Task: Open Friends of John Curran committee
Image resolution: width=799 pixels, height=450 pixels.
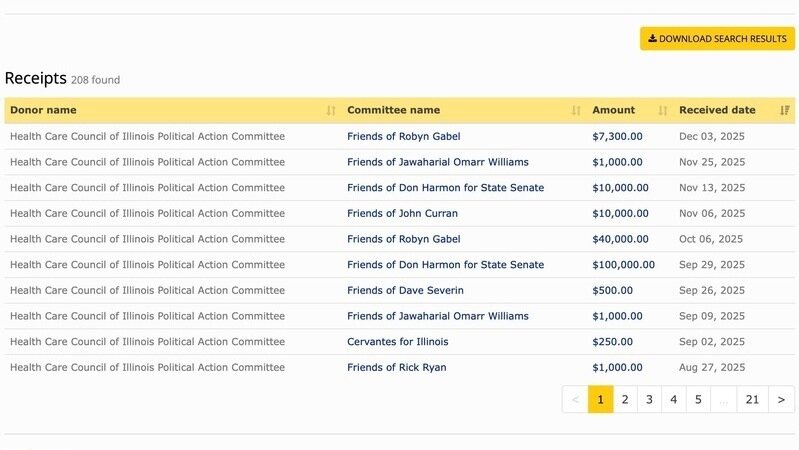Action: click(x=402, y=213)
